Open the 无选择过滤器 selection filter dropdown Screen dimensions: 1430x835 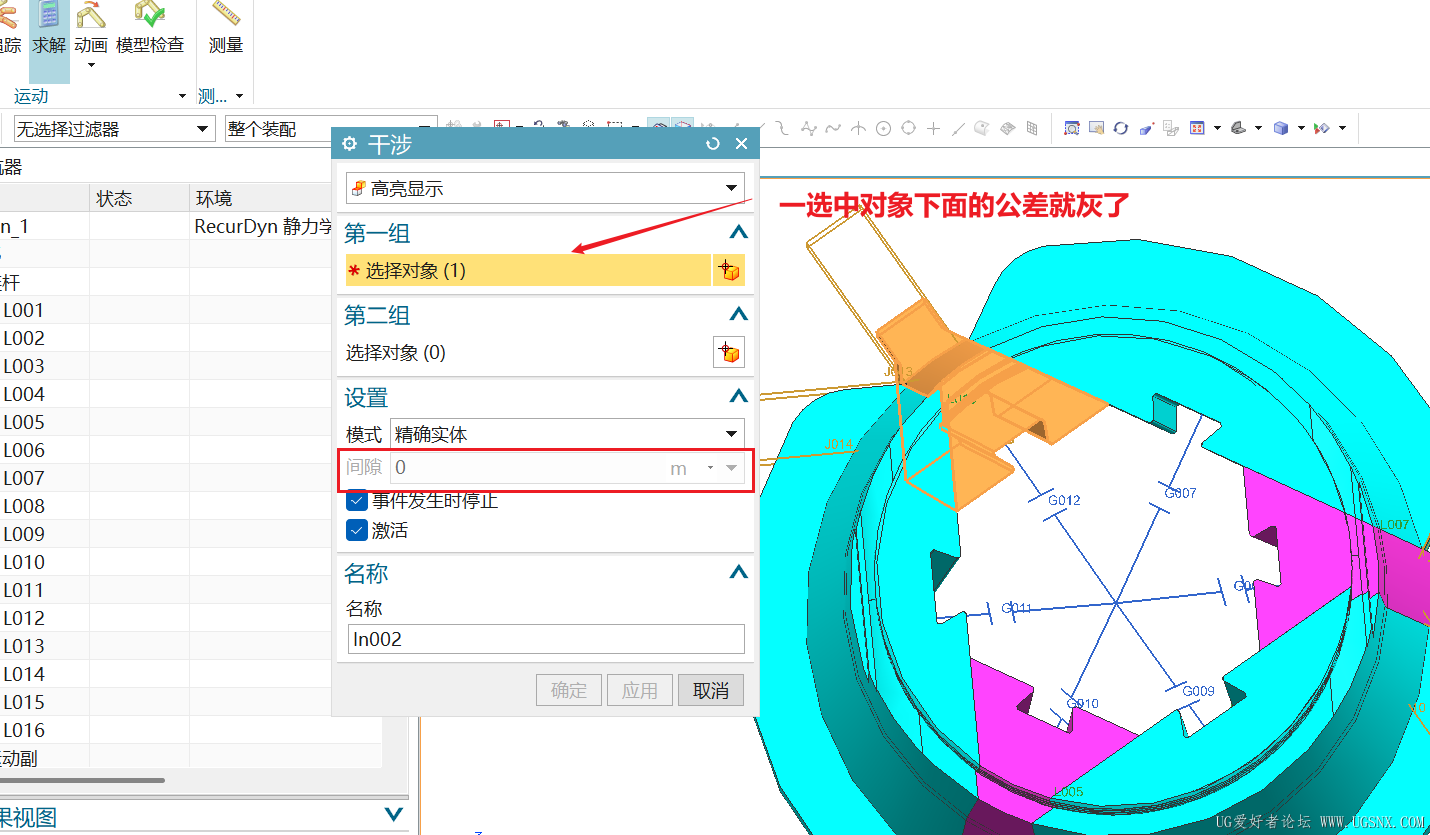coord(201,128)
